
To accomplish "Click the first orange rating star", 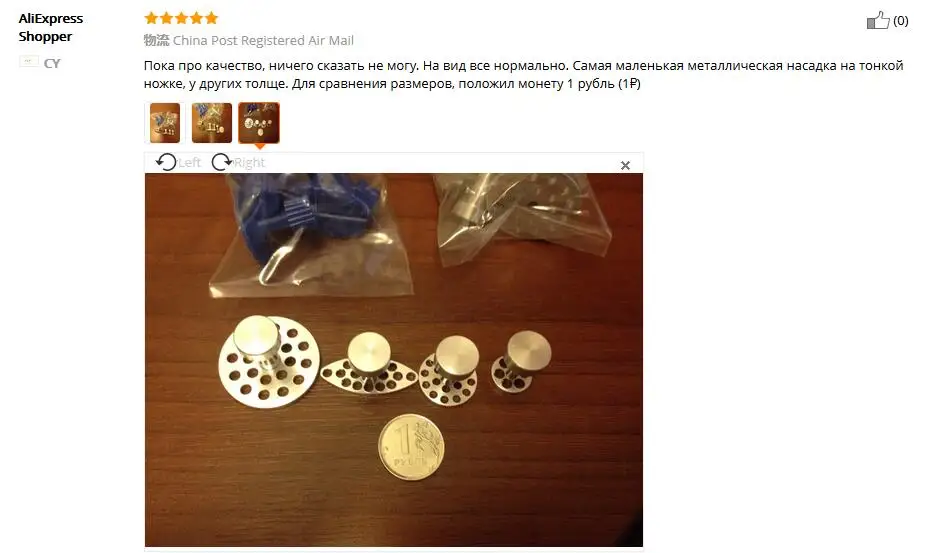I will (151, 18).
